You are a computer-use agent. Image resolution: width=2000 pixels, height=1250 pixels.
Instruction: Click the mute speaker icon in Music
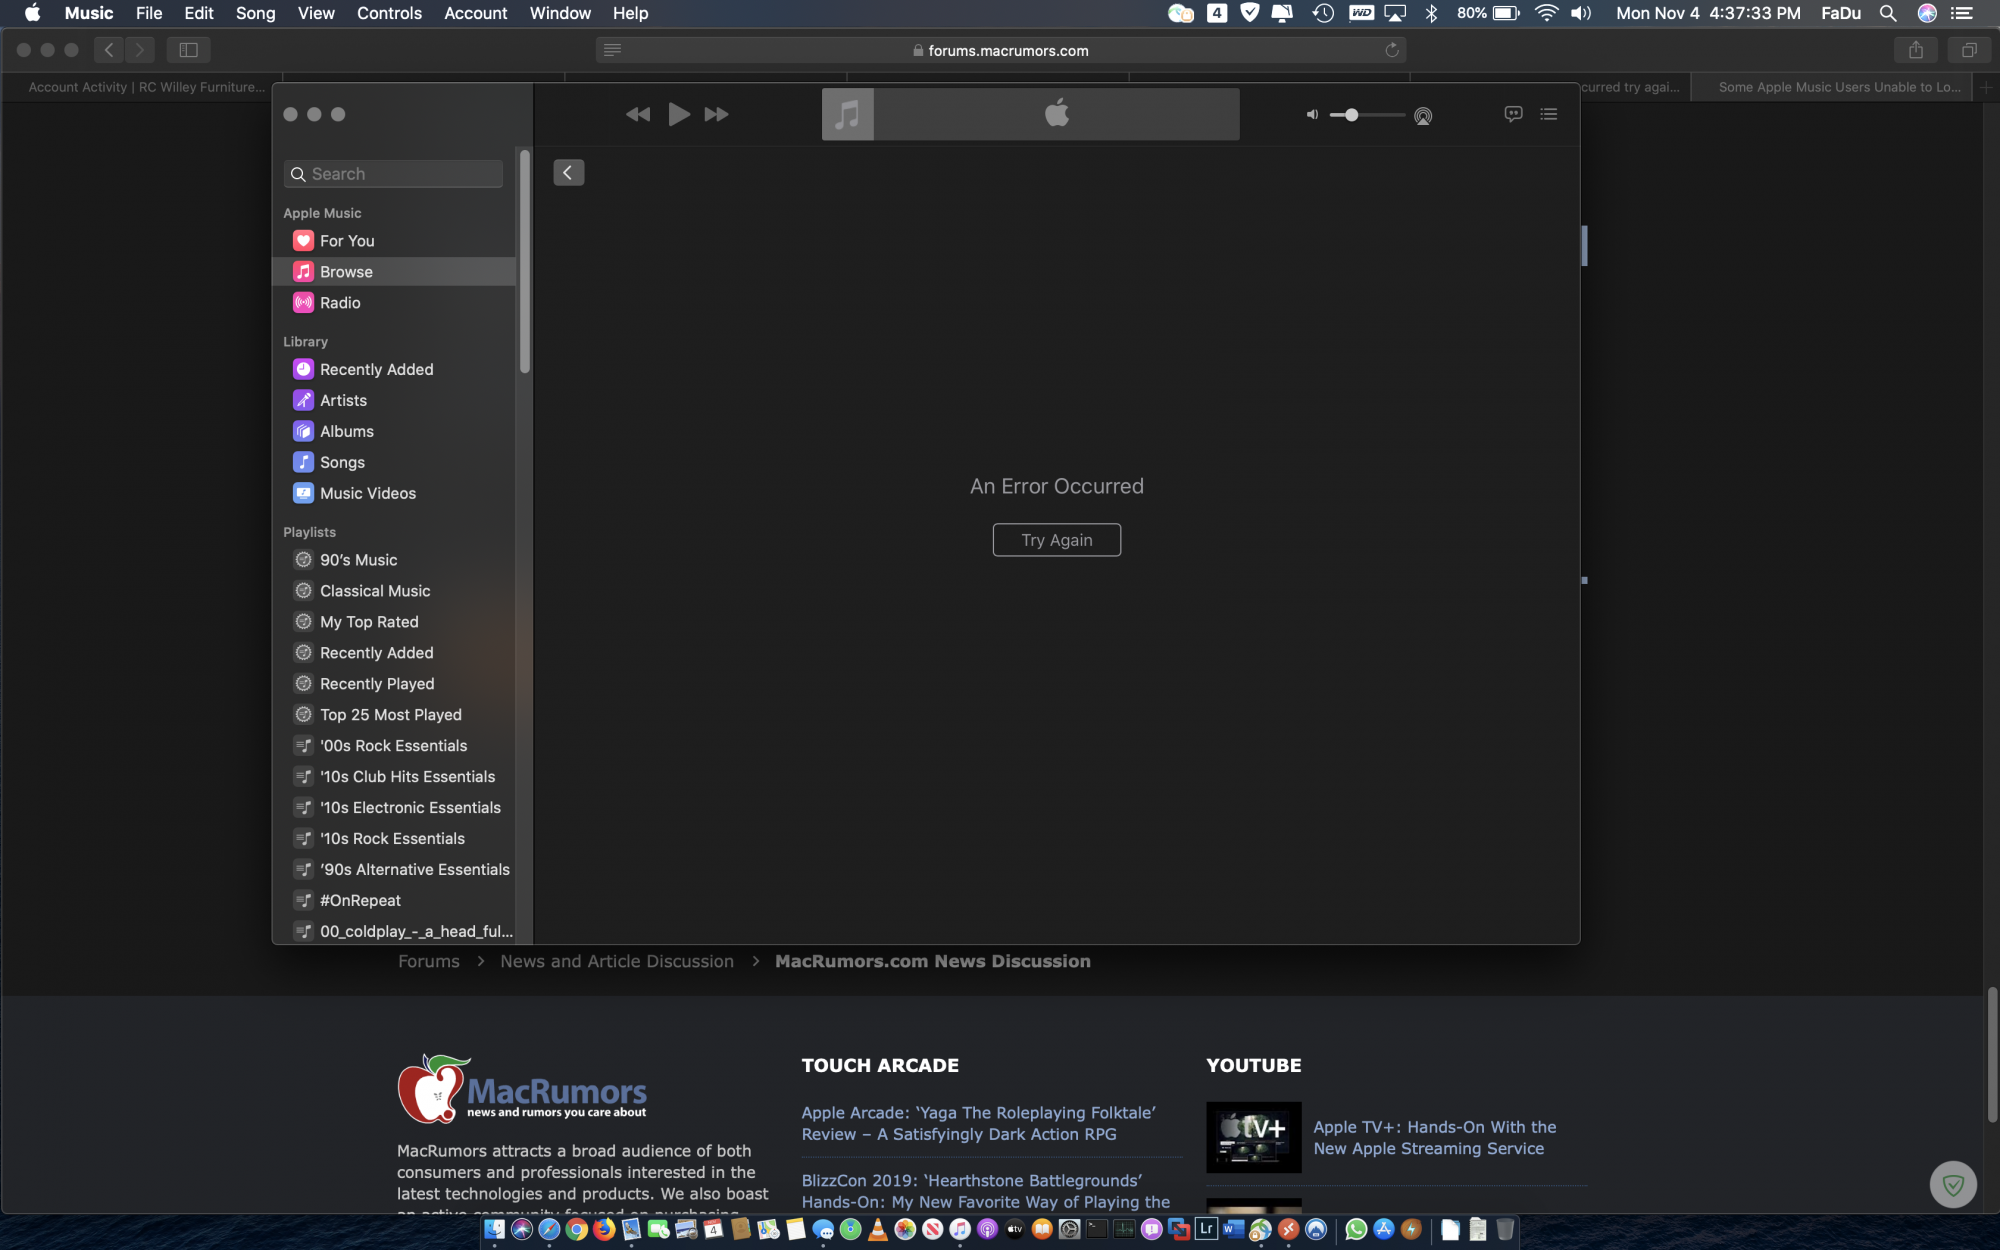[x=1312, y=115]
